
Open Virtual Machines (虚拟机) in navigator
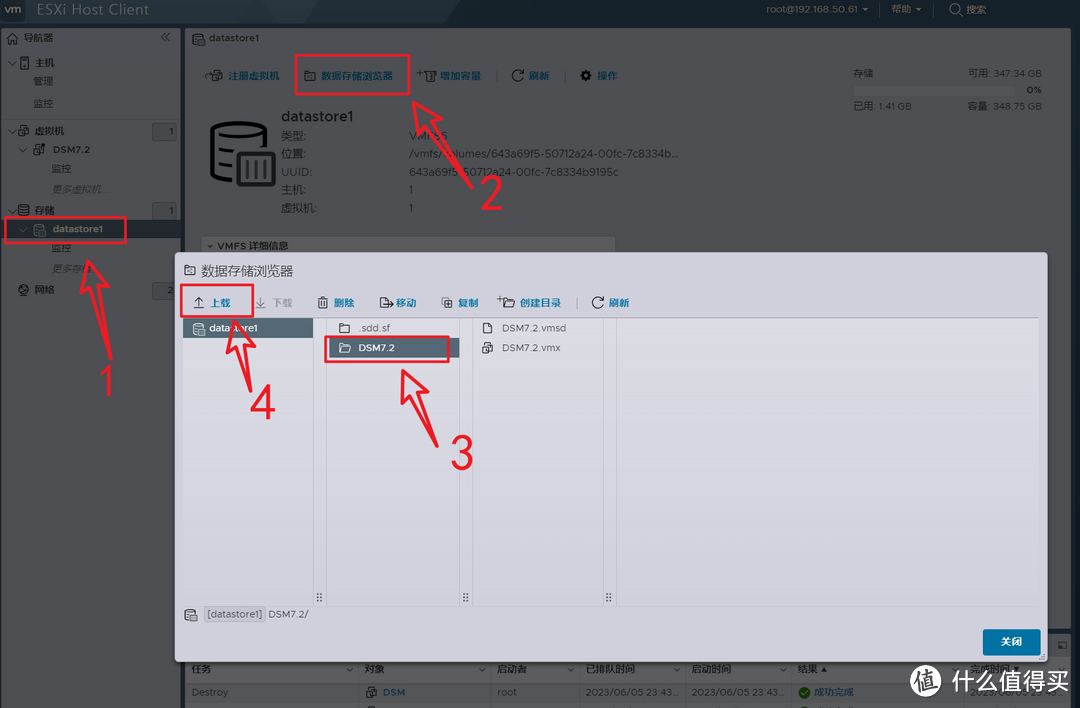48,131
